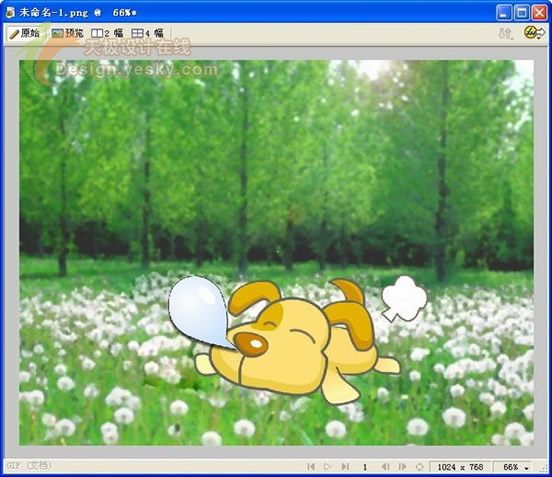Screen dimensions: 552x477
Task: Advance to the next frame
Action: point(402,467)
